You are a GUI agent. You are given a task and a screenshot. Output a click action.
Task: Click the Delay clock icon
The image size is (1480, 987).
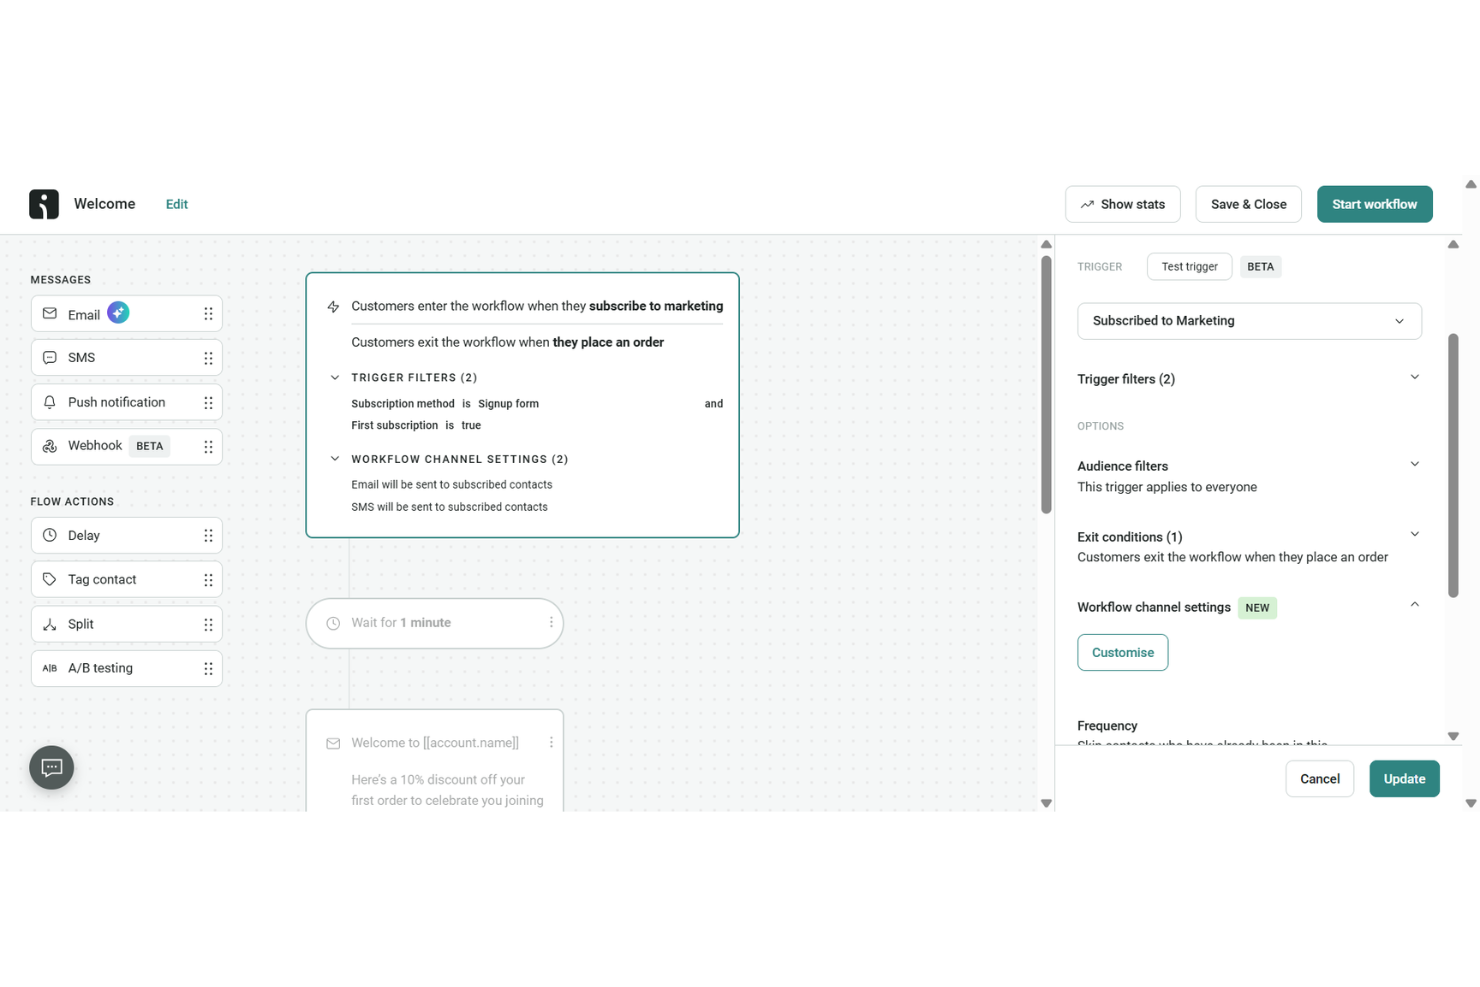pos(50,536)
